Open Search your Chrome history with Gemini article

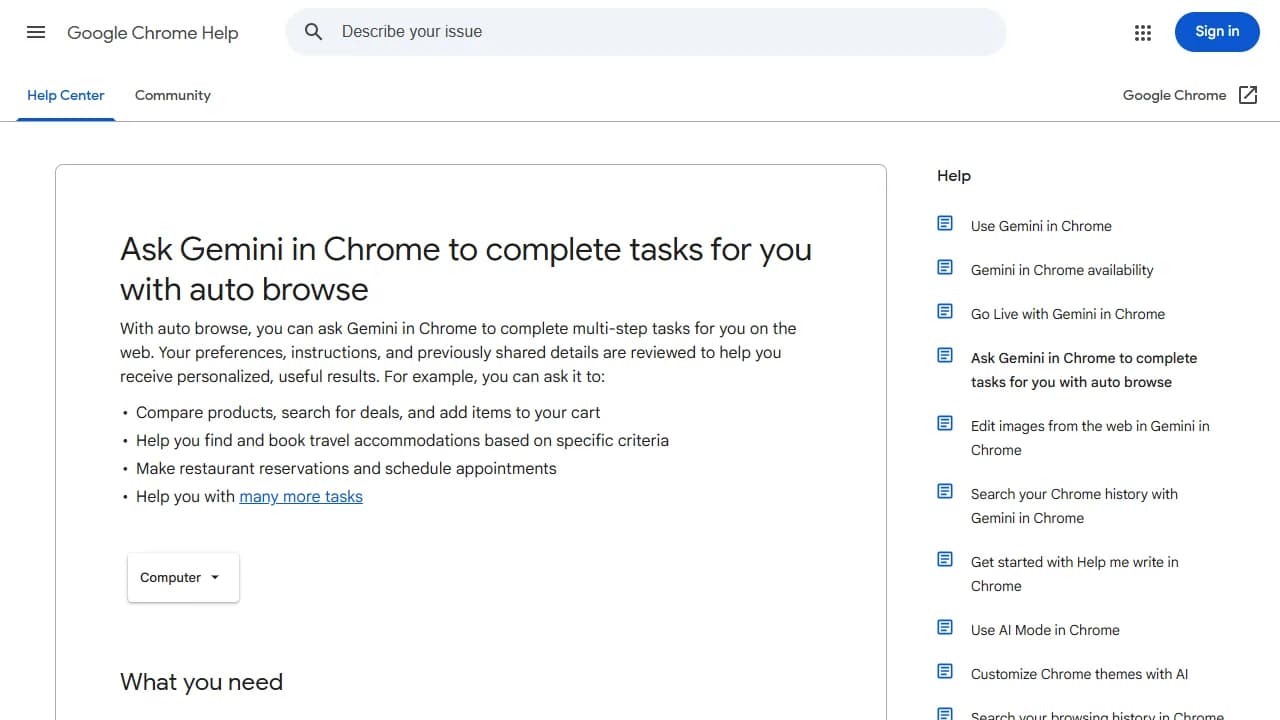point(1074,506)
